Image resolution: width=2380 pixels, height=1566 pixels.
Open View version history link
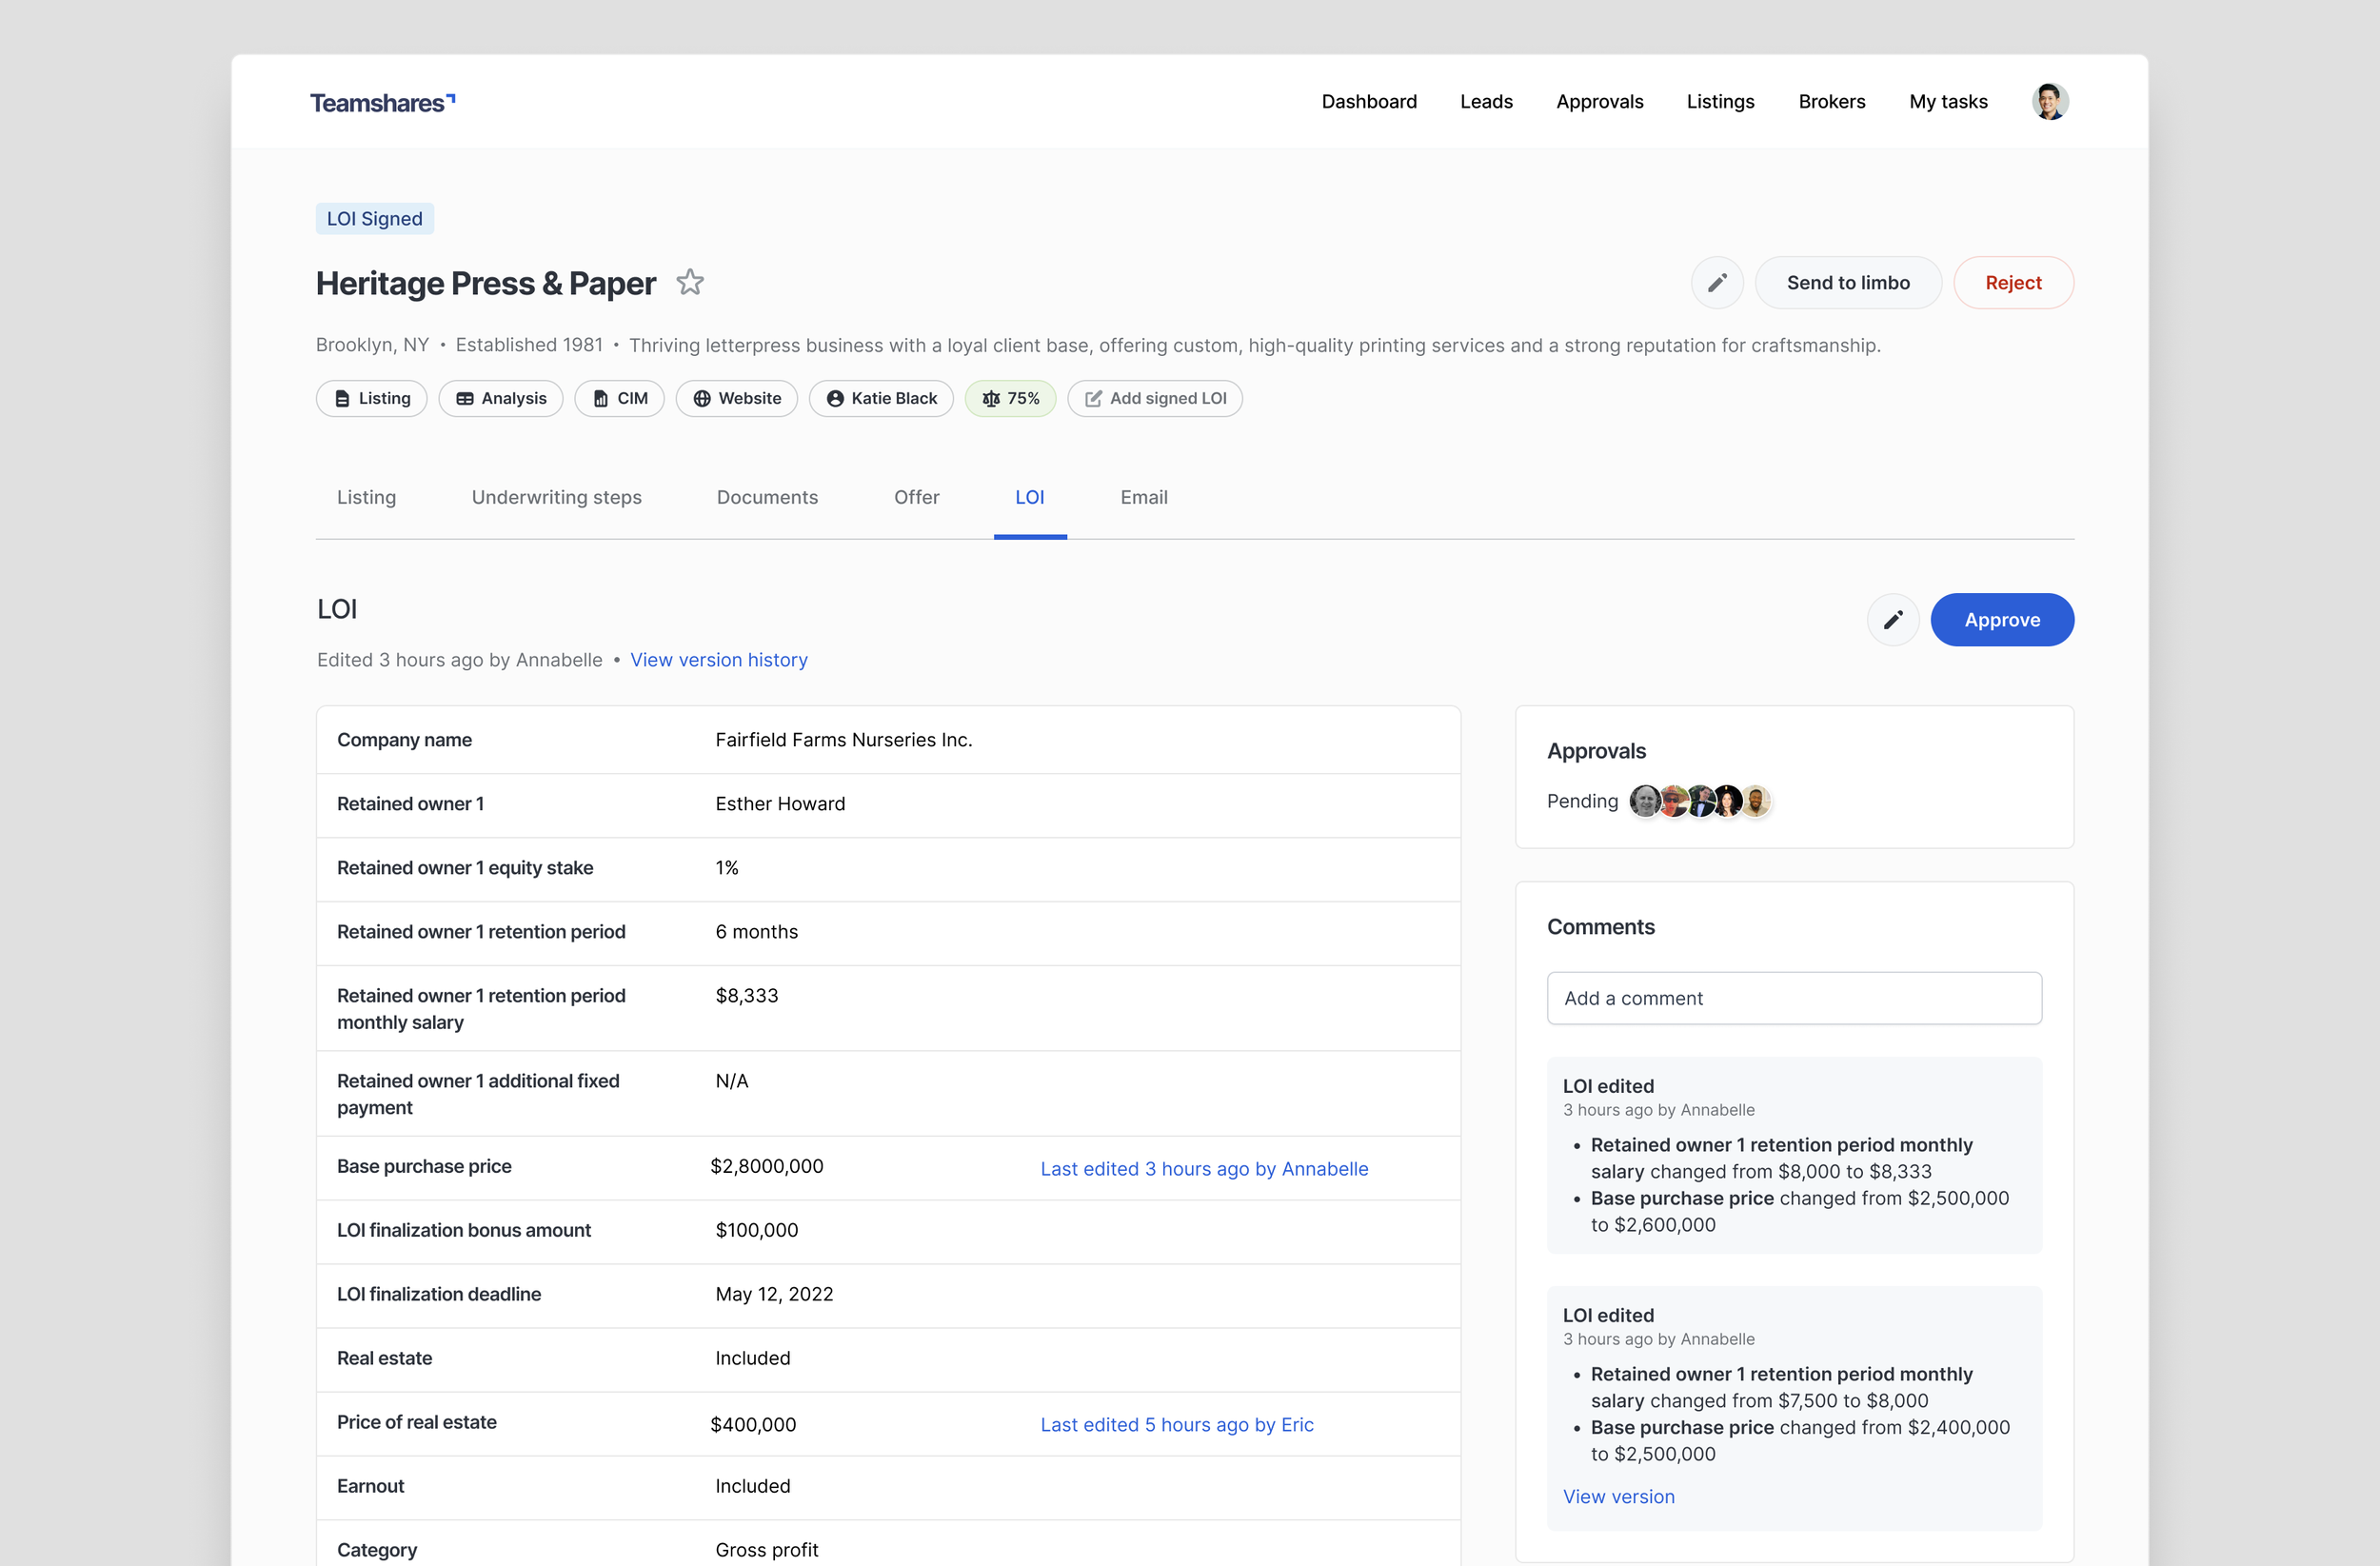coord(718,660)
